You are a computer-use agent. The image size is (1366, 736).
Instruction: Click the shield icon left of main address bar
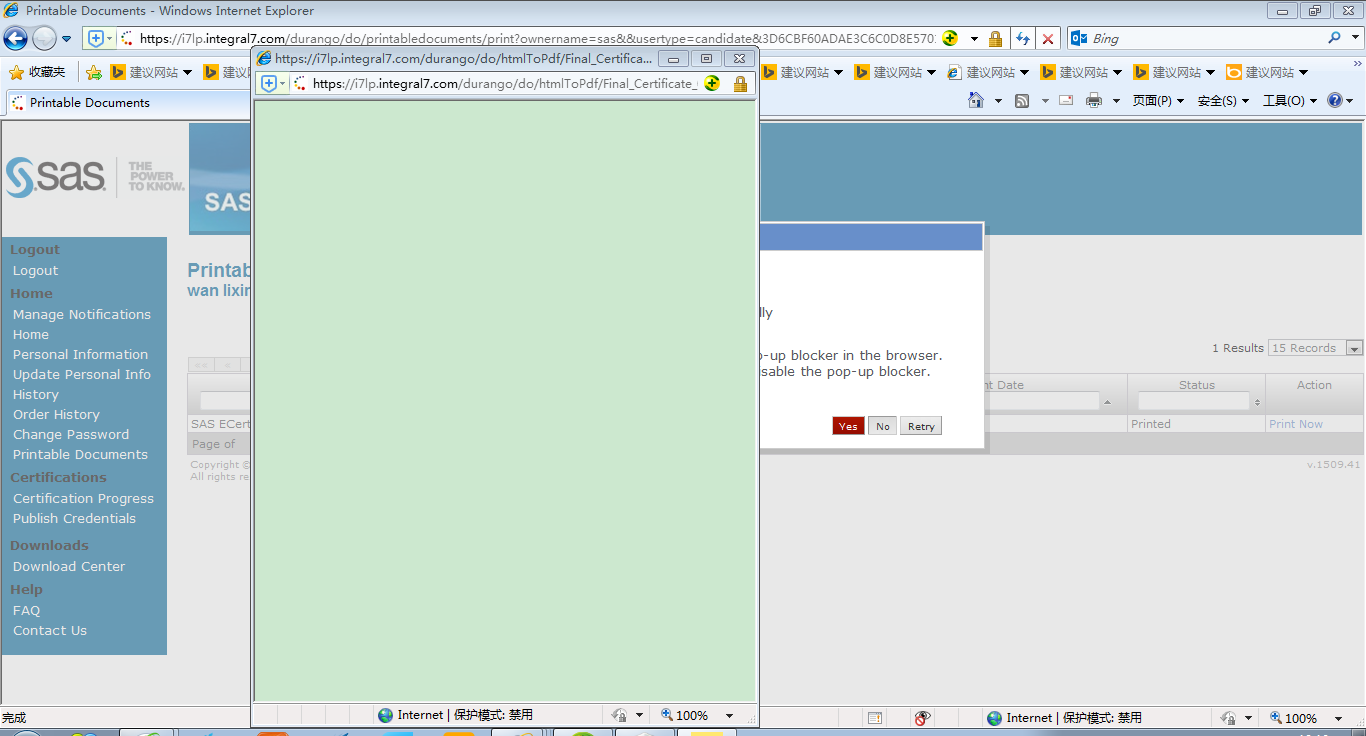pos(96,39)
